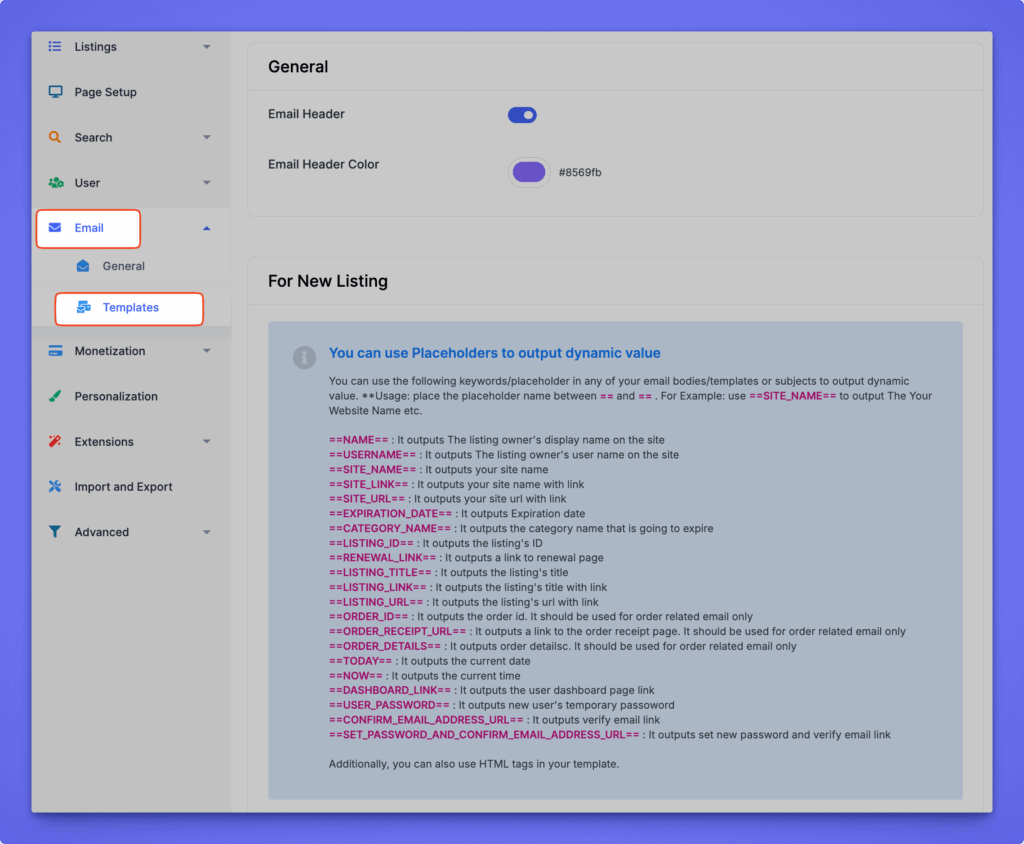This screenshot has height=844, width=1024.
Task: Click the Page Setup monitor icon
Action: (x=55, y=92)
